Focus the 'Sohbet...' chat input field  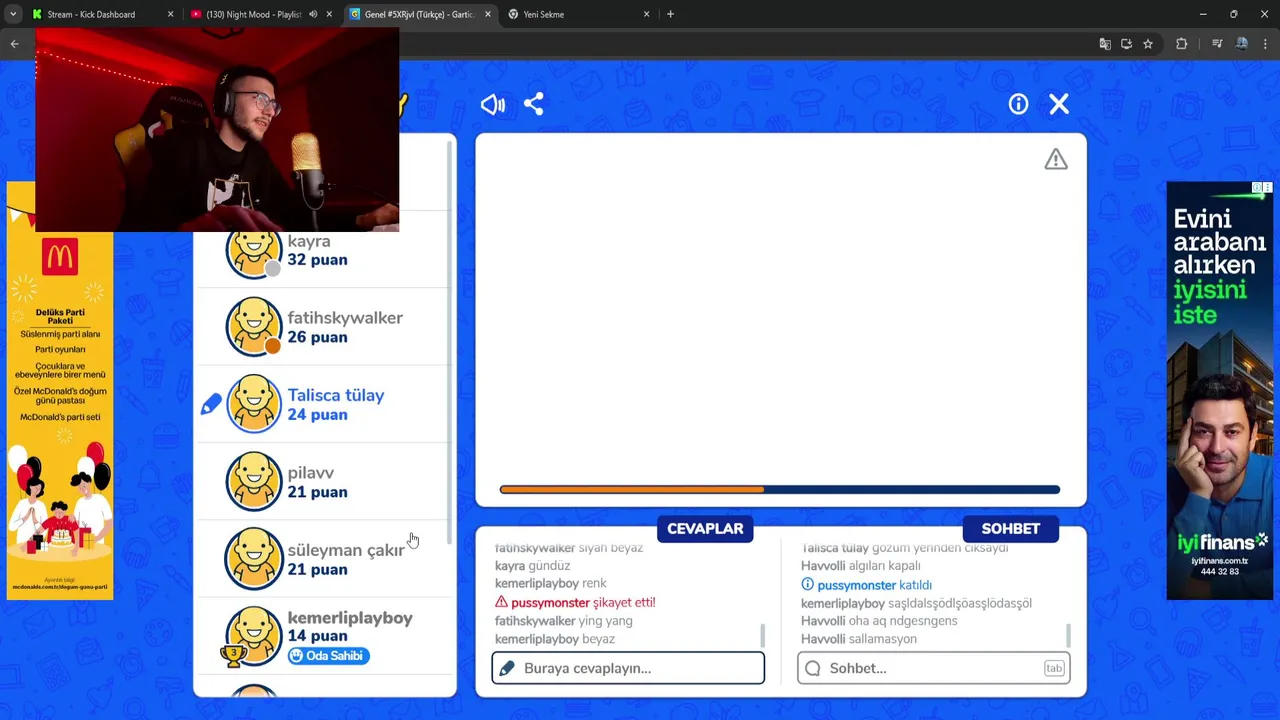point(934,668)
